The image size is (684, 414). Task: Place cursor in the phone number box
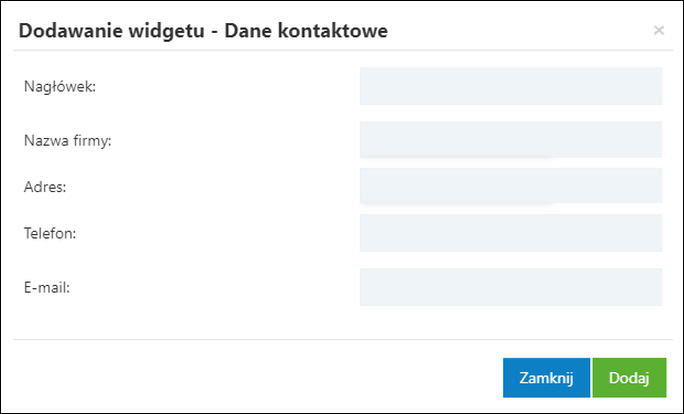[x=510, y=233]
